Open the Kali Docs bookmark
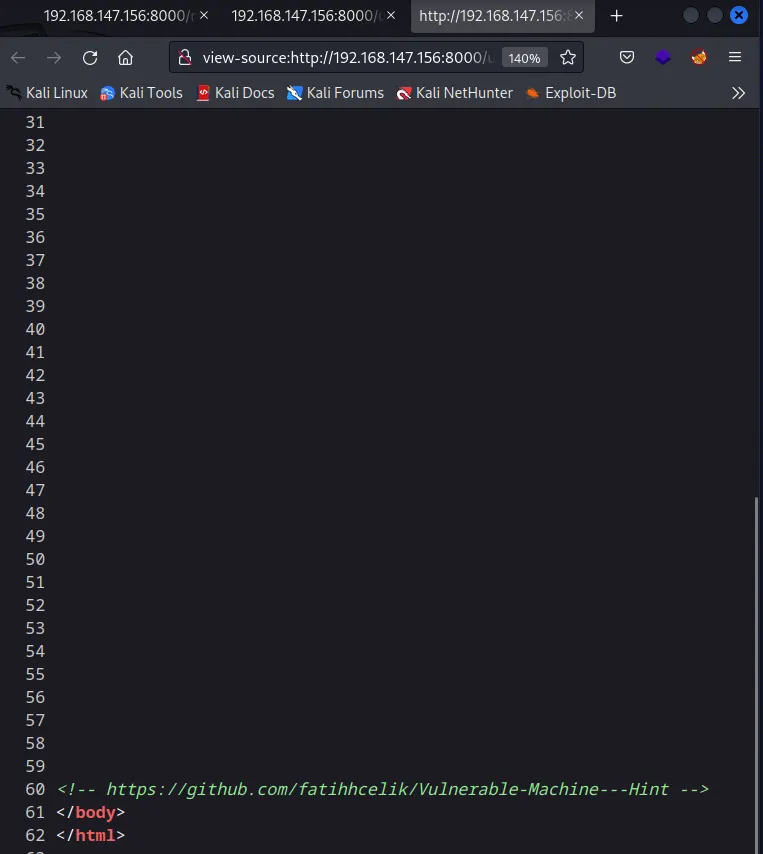The width and height of the screenshot is (763, 854). click(235, 93)
